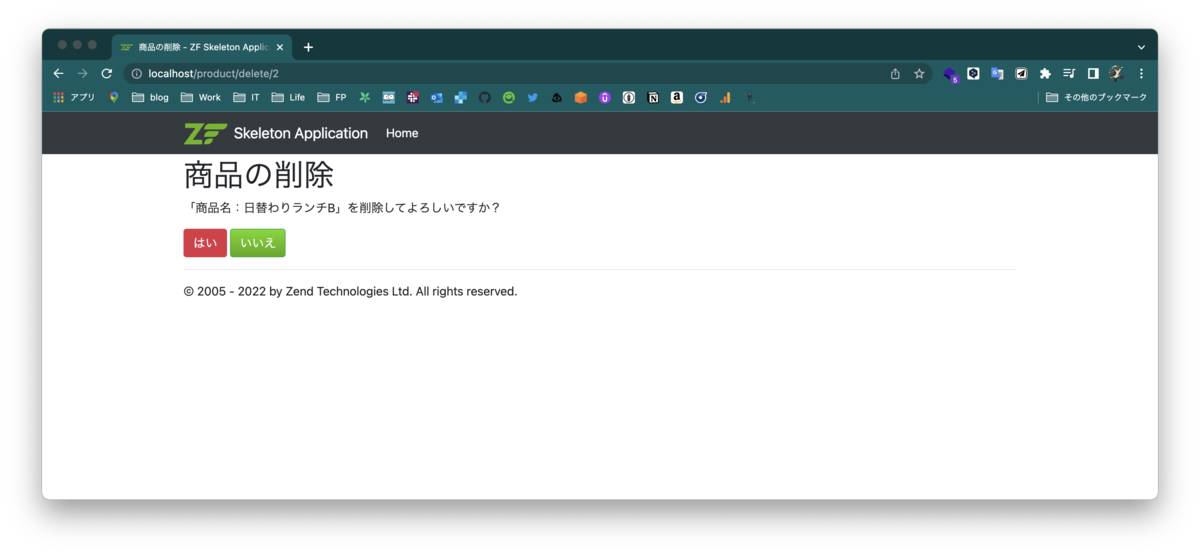Click the green いいえ cancel button

(258, 243)
